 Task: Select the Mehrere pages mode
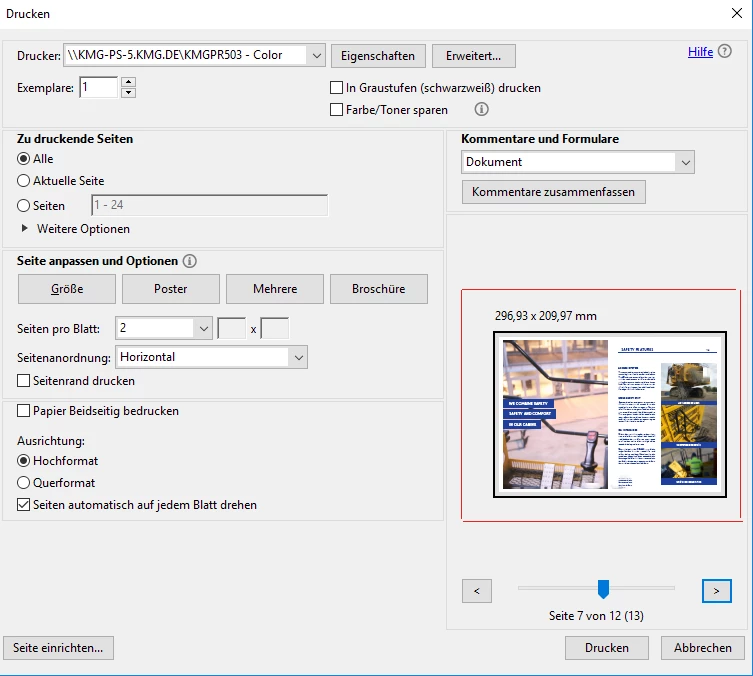click(x=275, y=289)
